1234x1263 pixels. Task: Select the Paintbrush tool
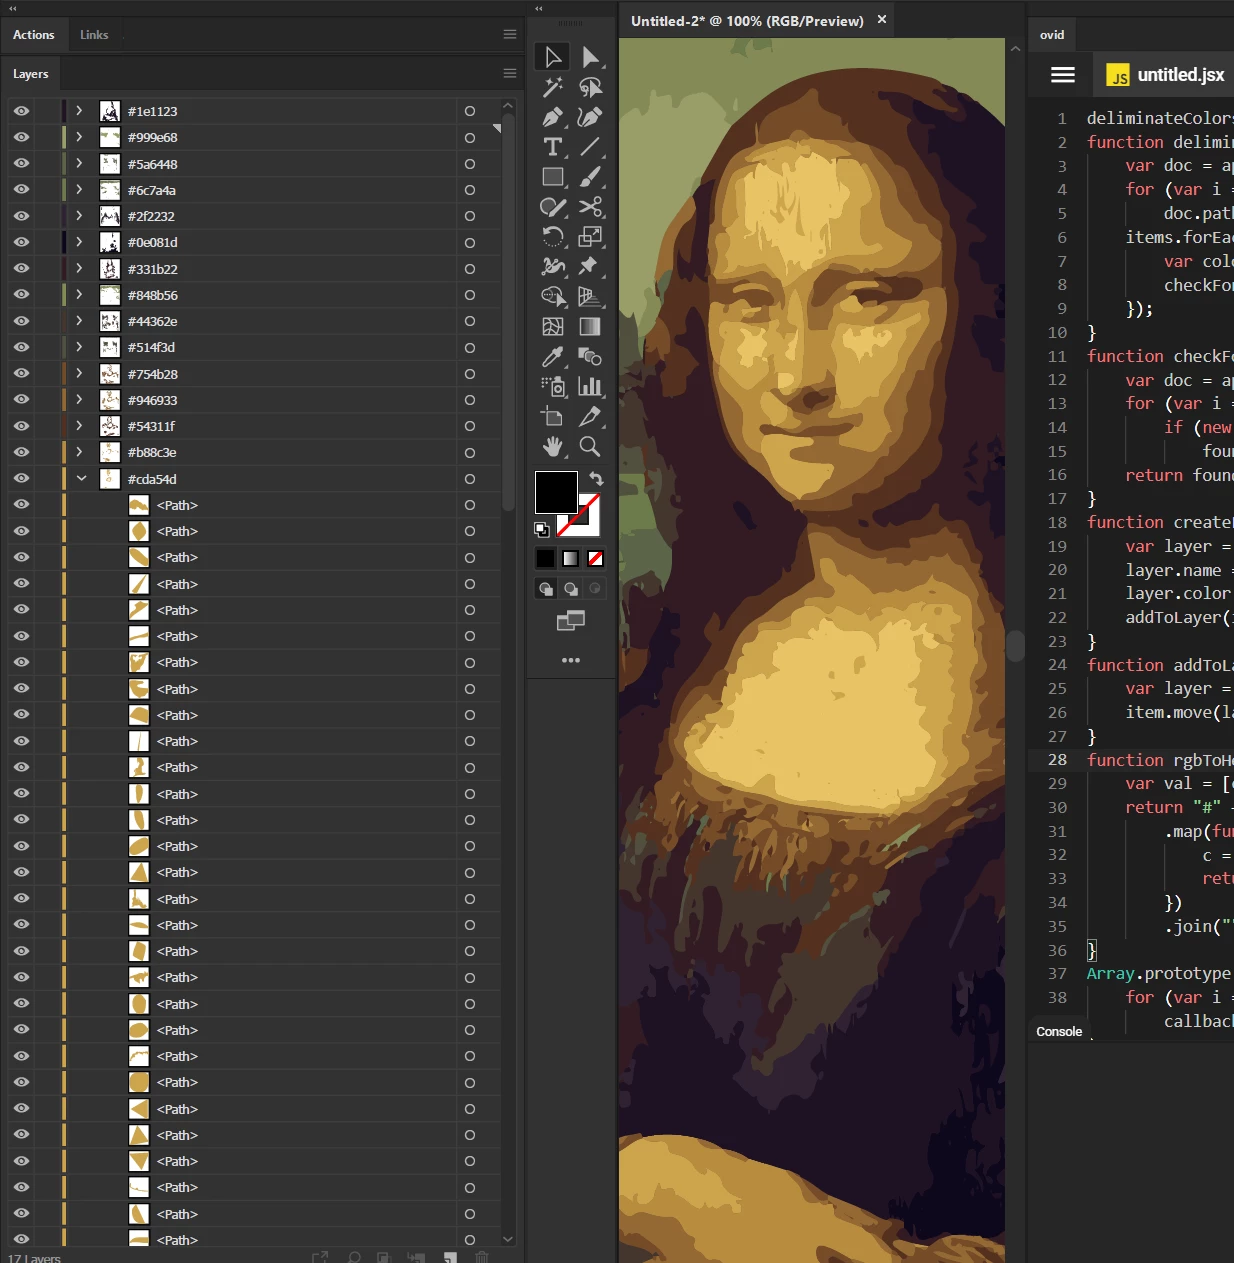click(x=591, y=177)
